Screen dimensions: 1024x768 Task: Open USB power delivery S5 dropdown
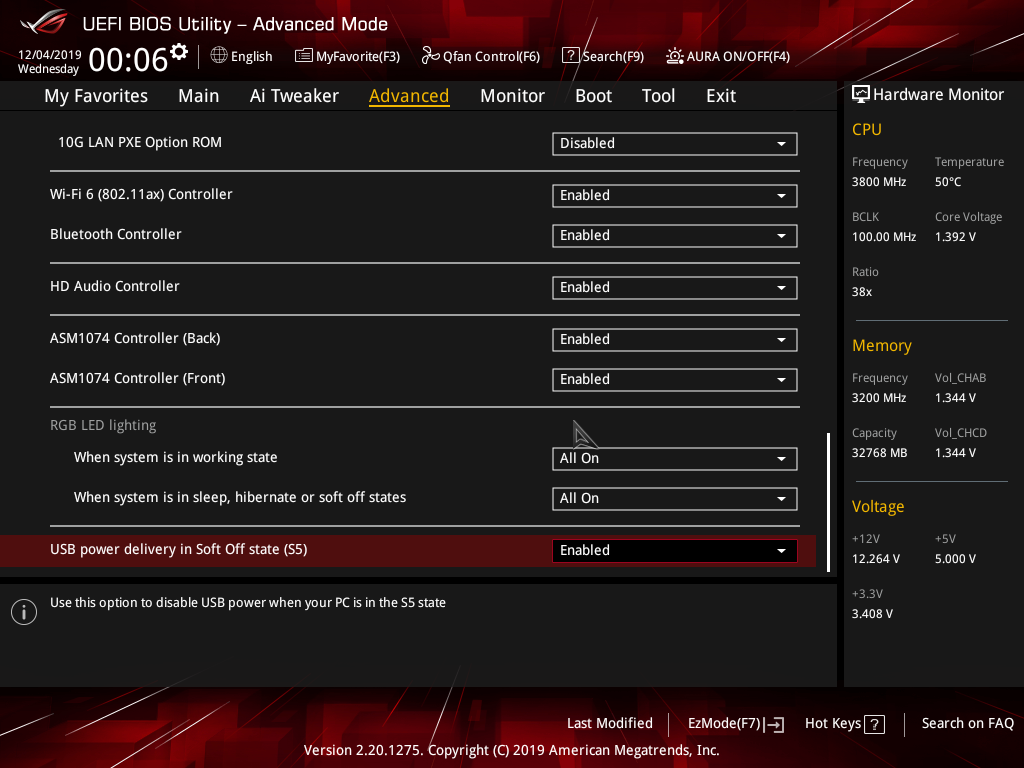pyautogui.click(x=675, y=551)
